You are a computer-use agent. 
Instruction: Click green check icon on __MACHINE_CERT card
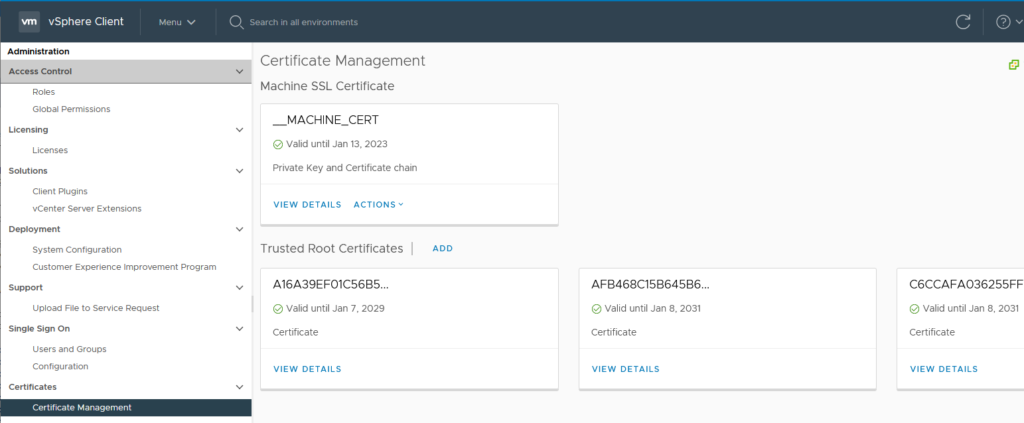(x=278, y=144)
